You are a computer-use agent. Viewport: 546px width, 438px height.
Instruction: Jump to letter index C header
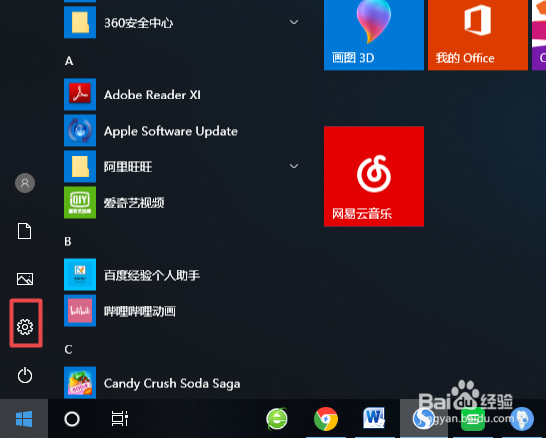point(68,349)
